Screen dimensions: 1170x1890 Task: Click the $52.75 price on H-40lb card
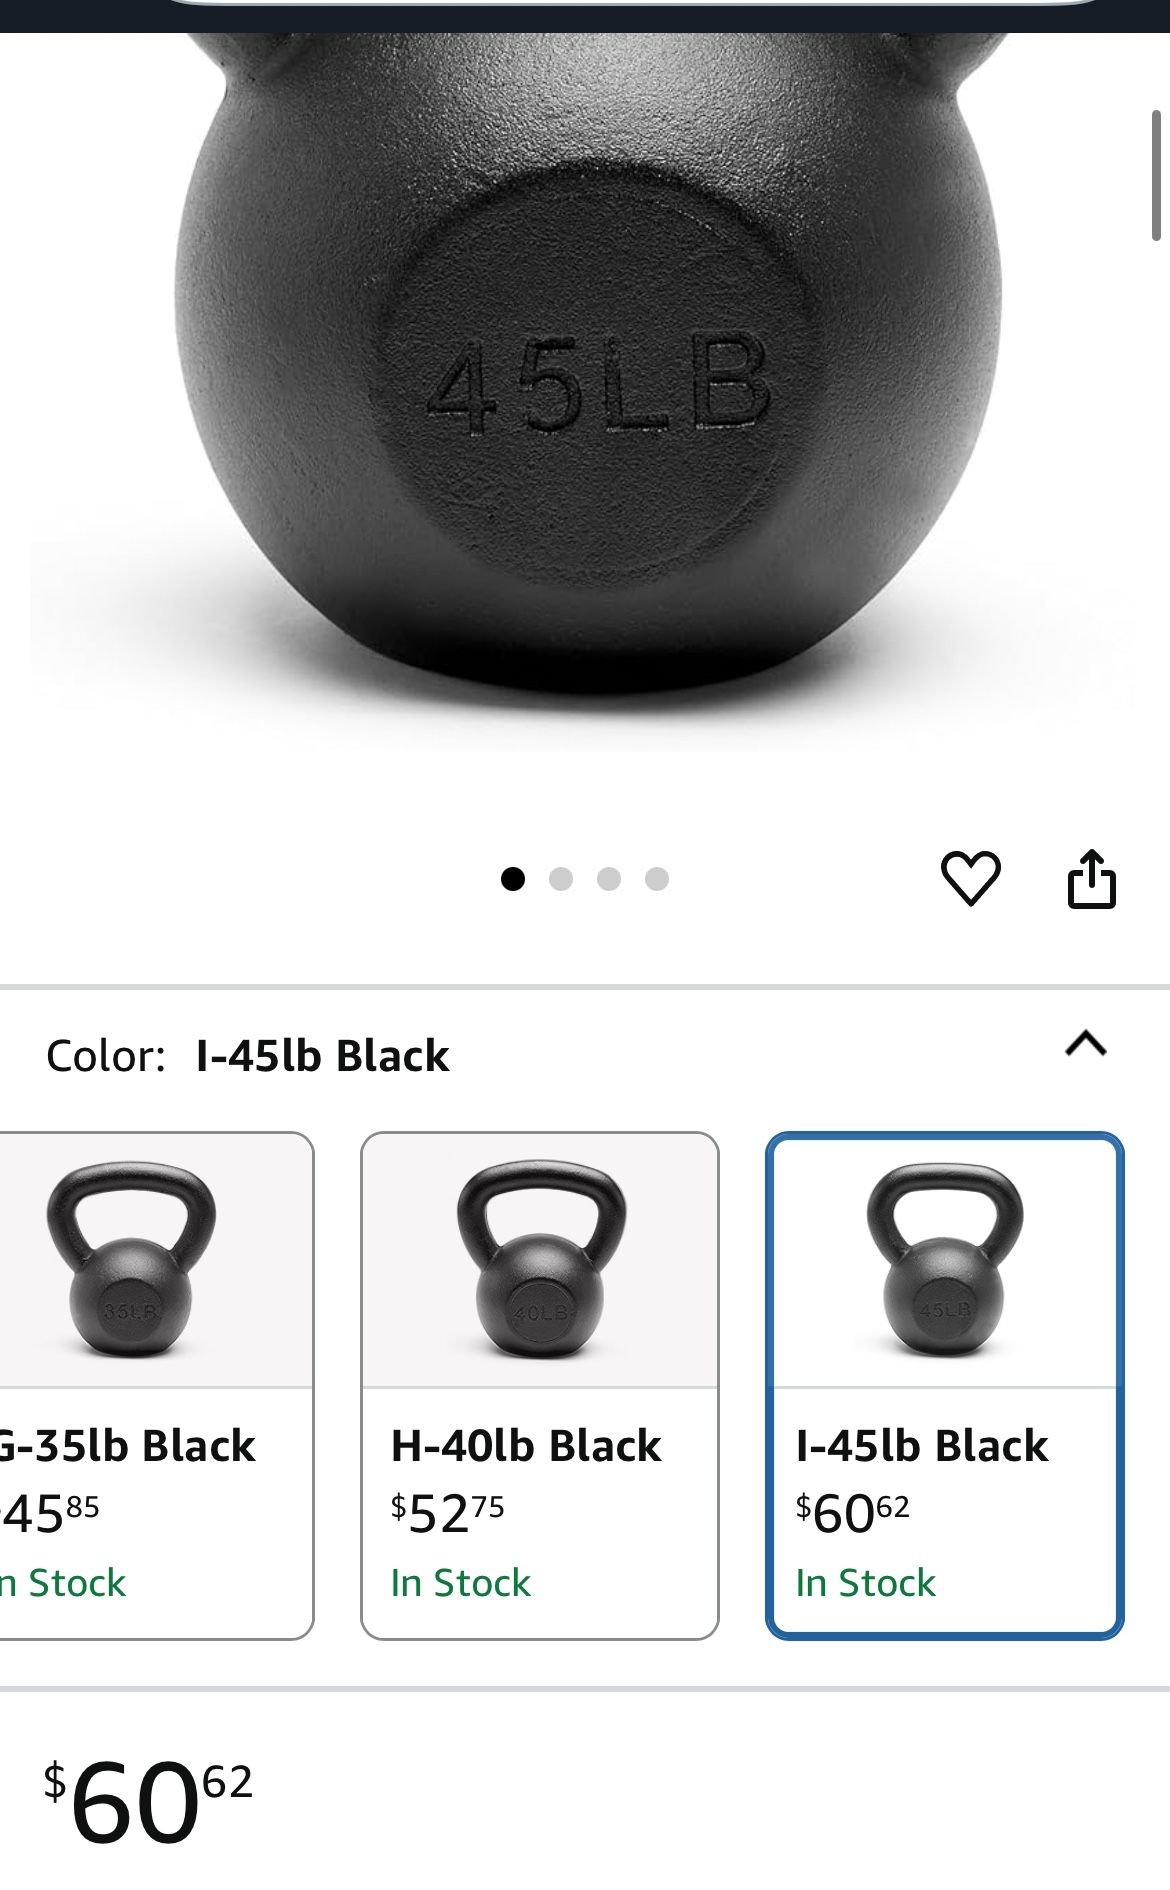tap(448, 1513)
